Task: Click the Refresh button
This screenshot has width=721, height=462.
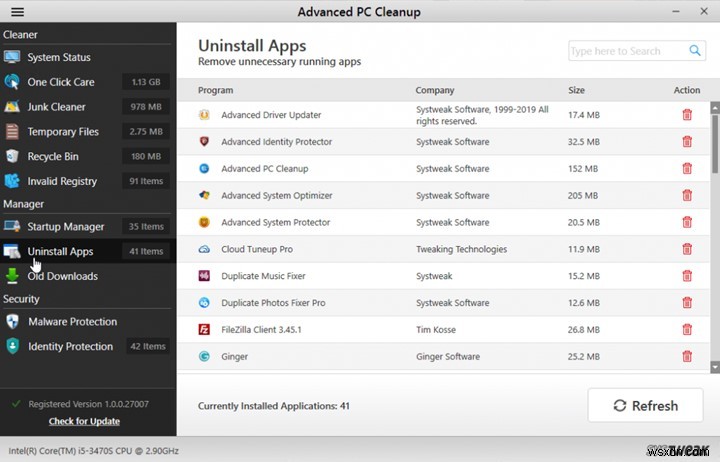Action: tap(645, 405)
